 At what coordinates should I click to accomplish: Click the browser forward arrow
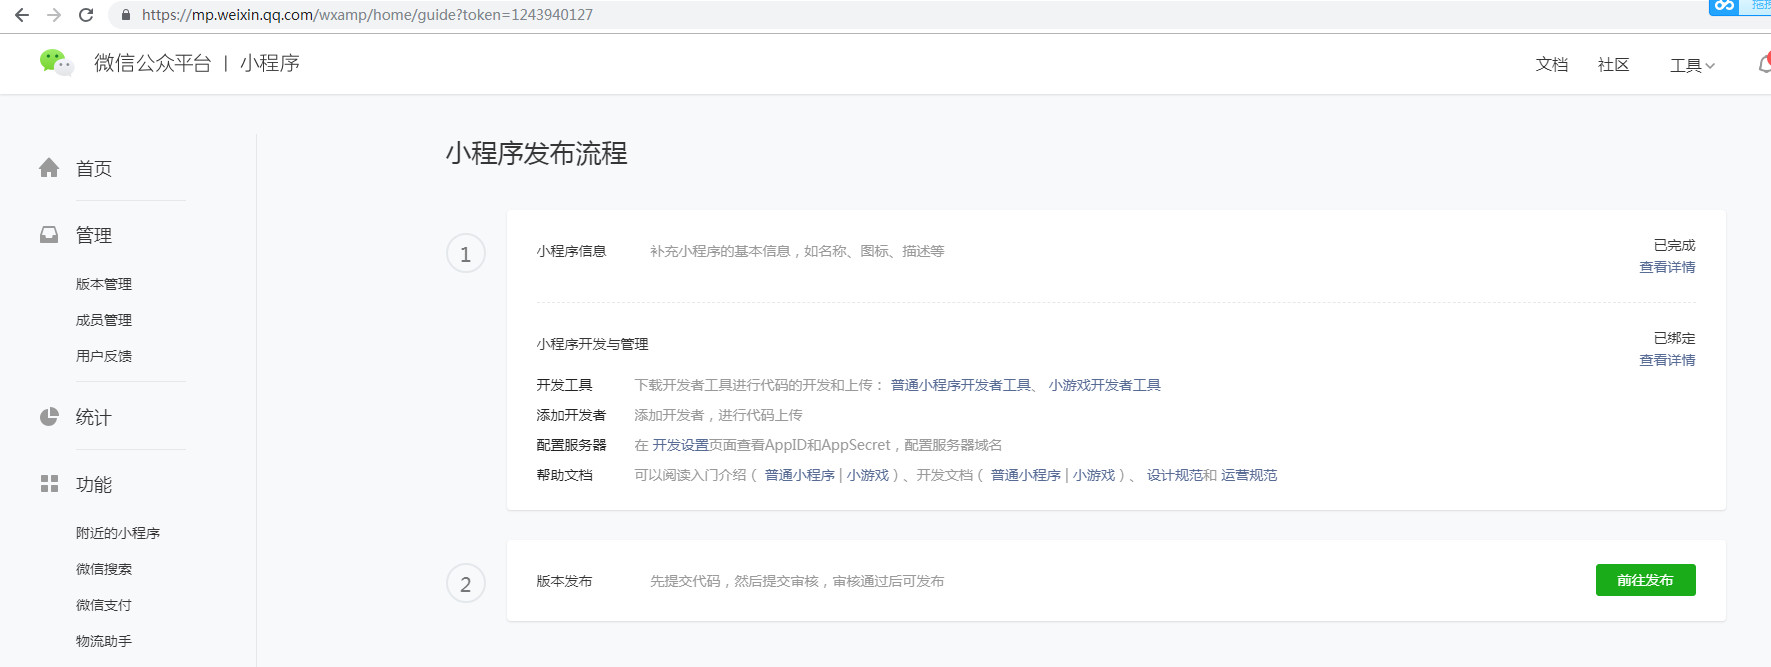pos(54,15)
